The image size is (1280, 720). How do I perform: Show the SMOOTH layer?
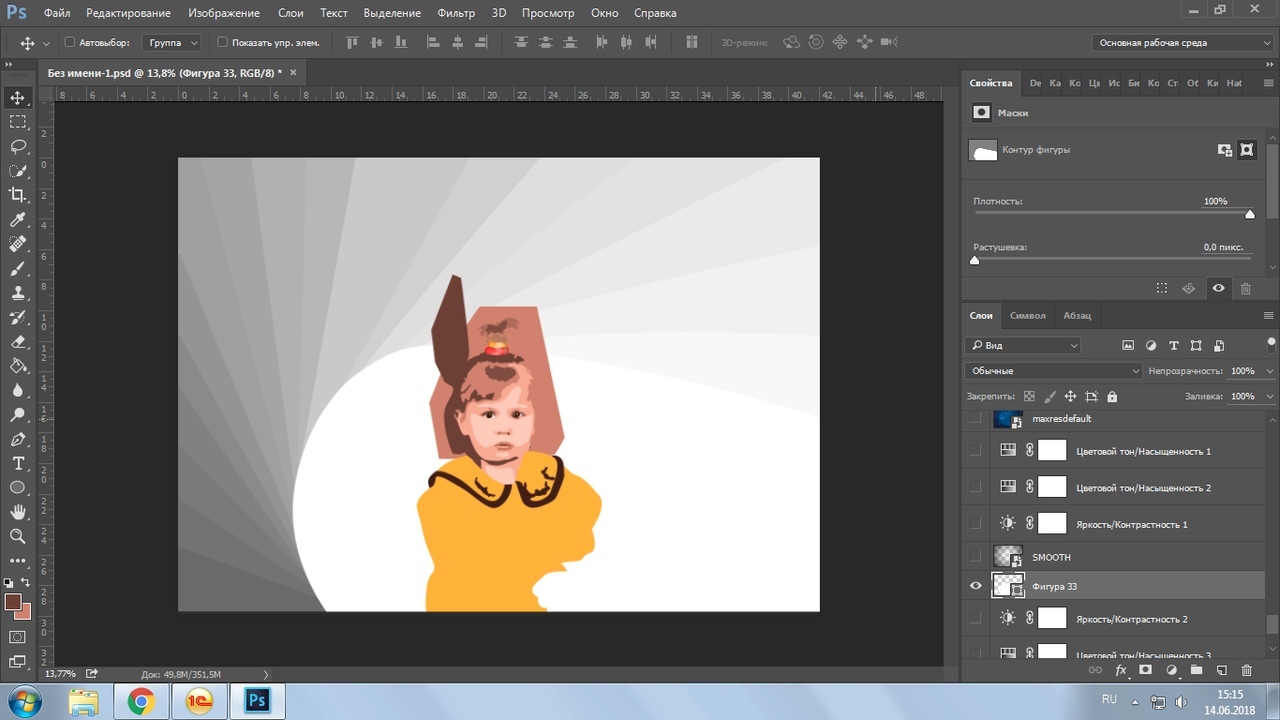[x=976, y=556]
